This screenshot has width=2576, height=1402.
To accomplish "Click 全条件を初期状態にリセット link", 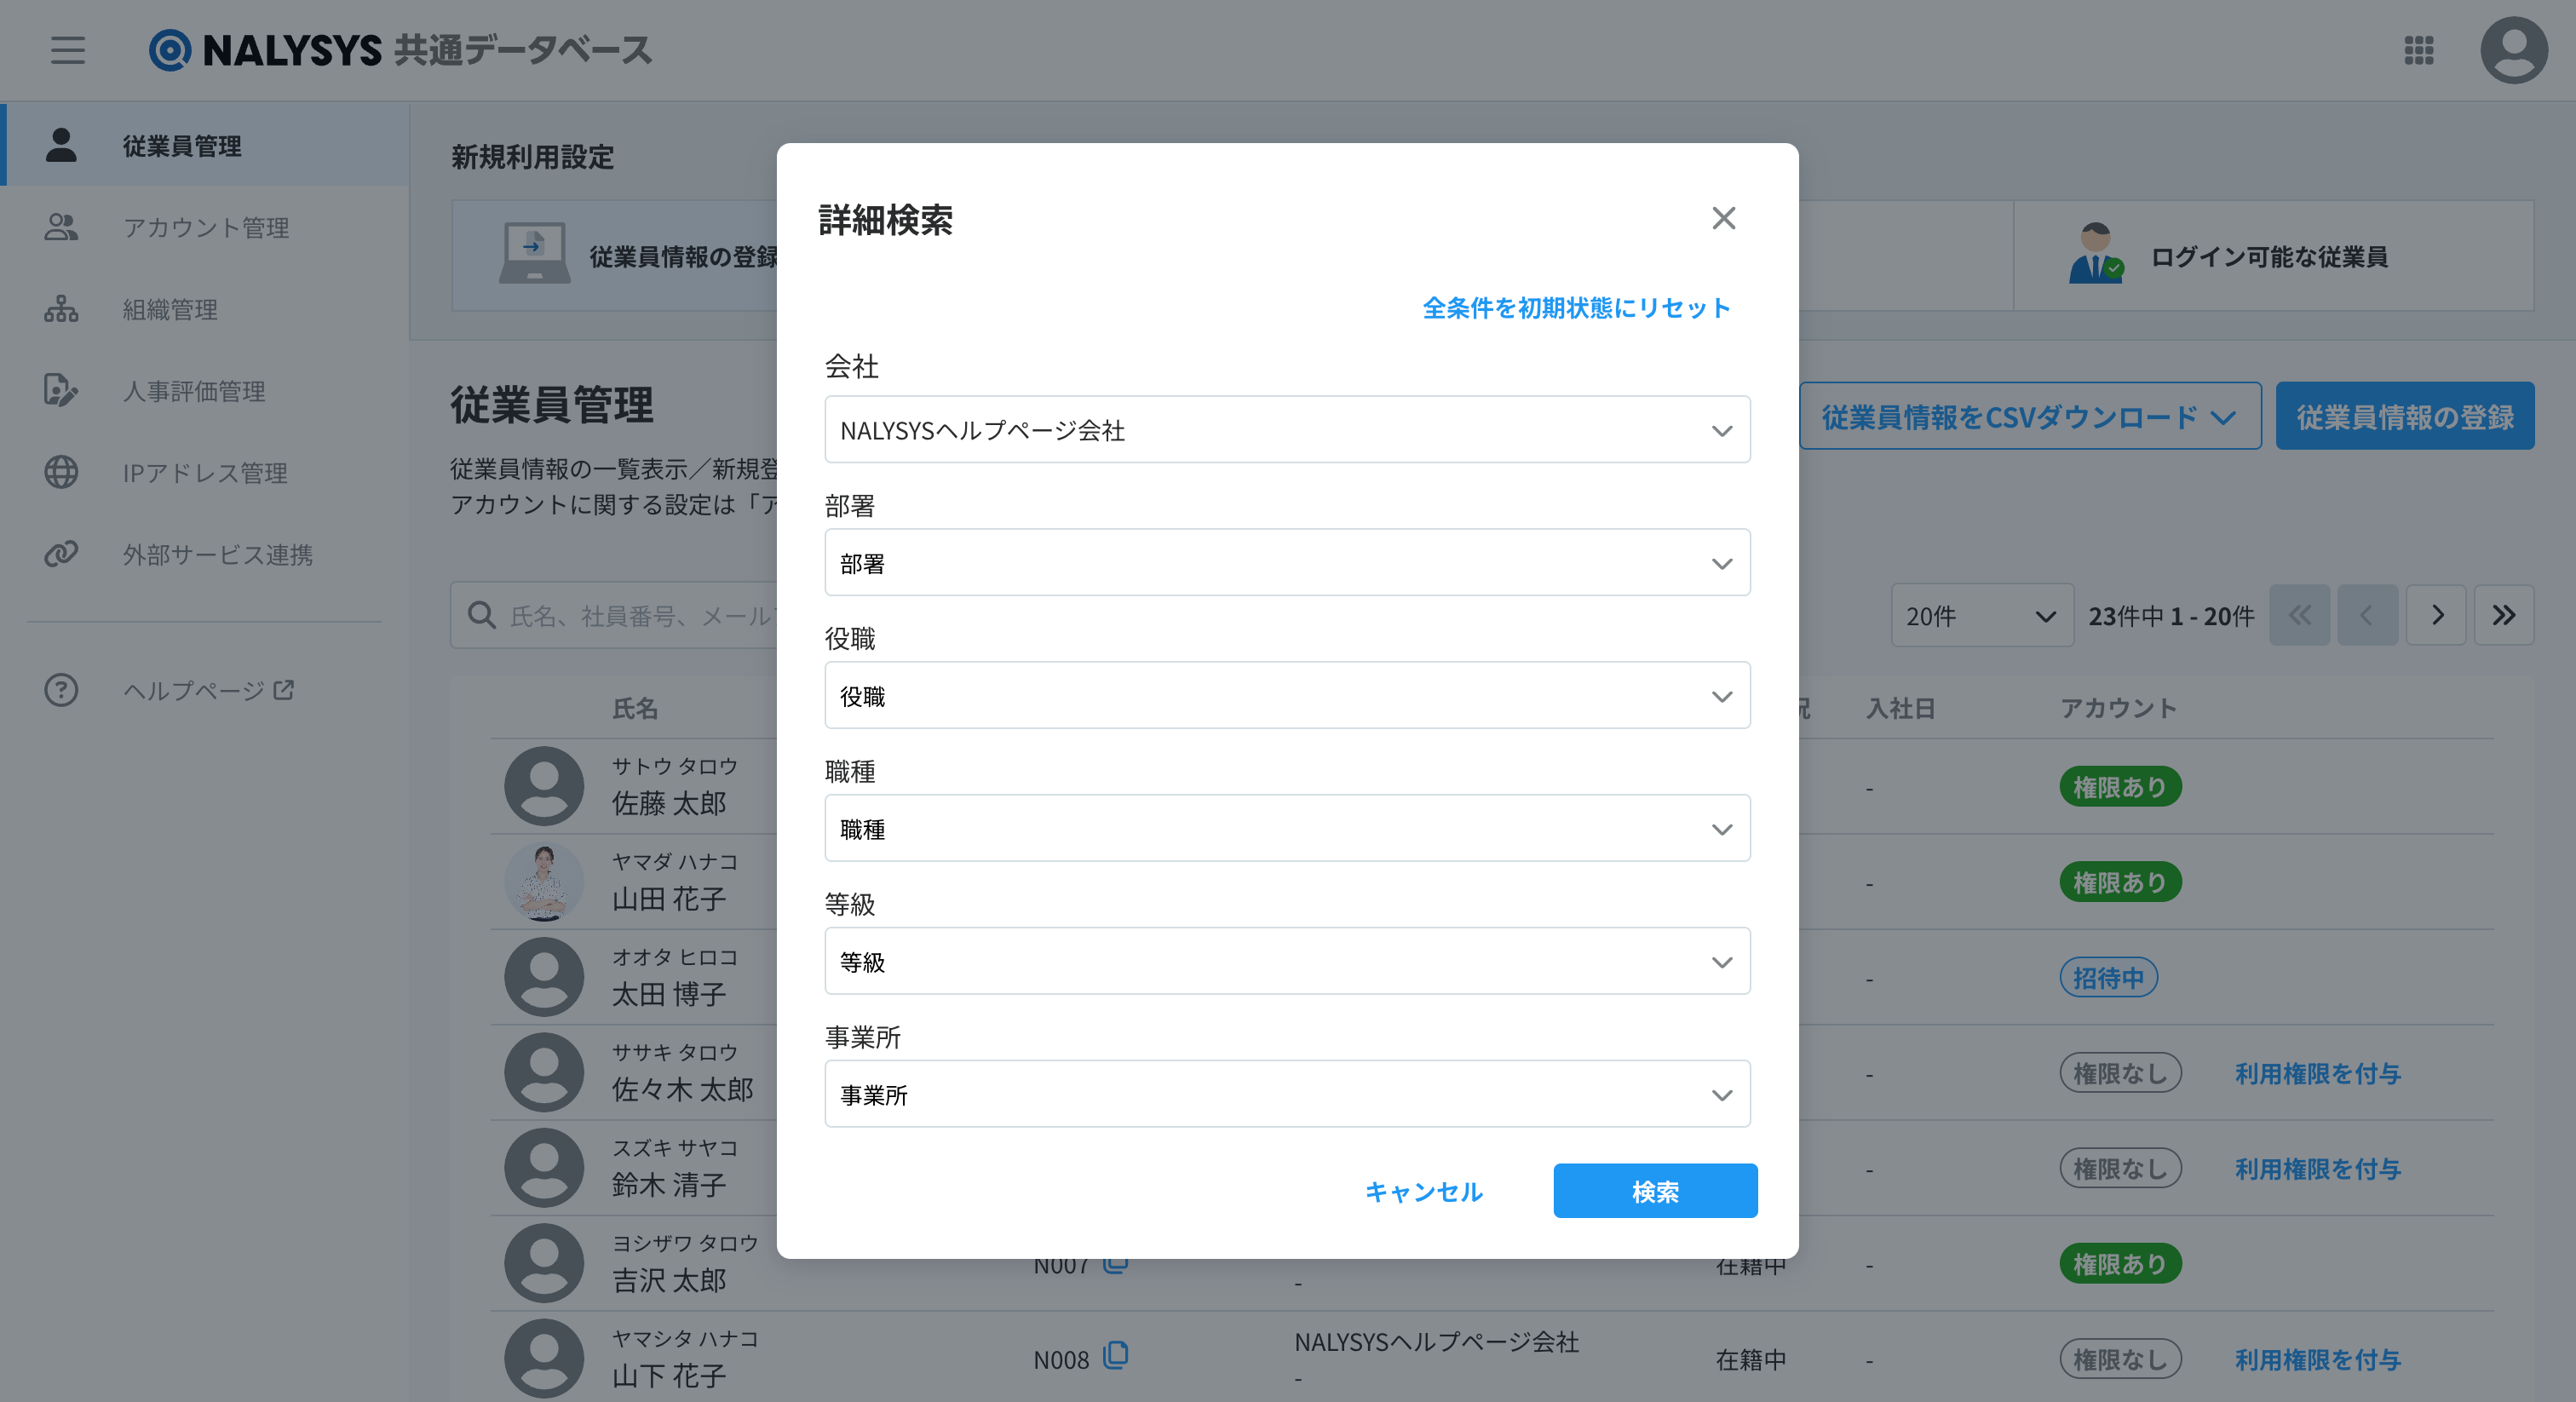I will click(x=1575, y=308).
